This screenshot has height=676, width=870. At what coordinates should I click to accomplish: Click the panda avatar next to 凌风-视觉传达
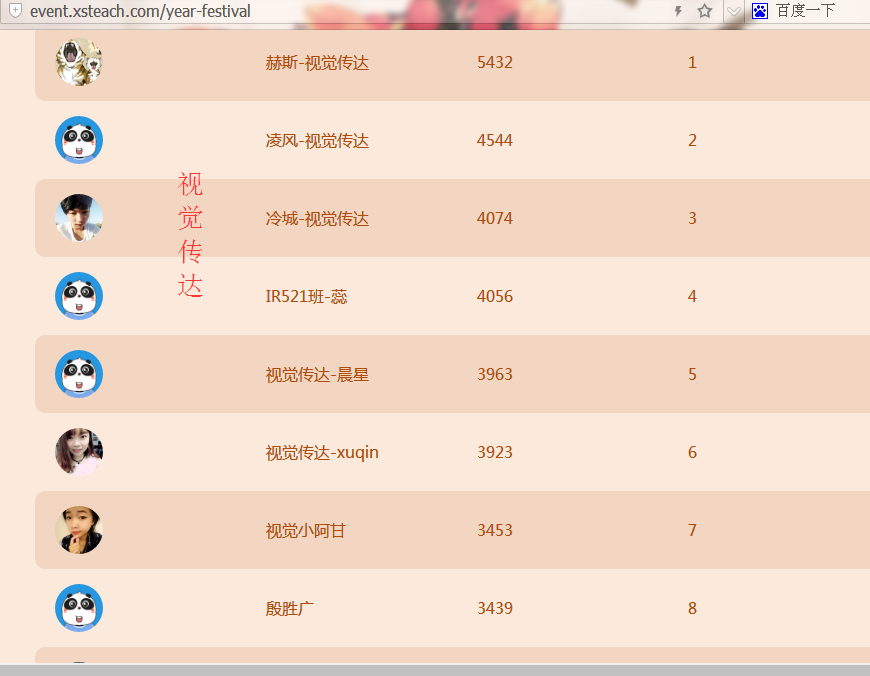point(78,140)
